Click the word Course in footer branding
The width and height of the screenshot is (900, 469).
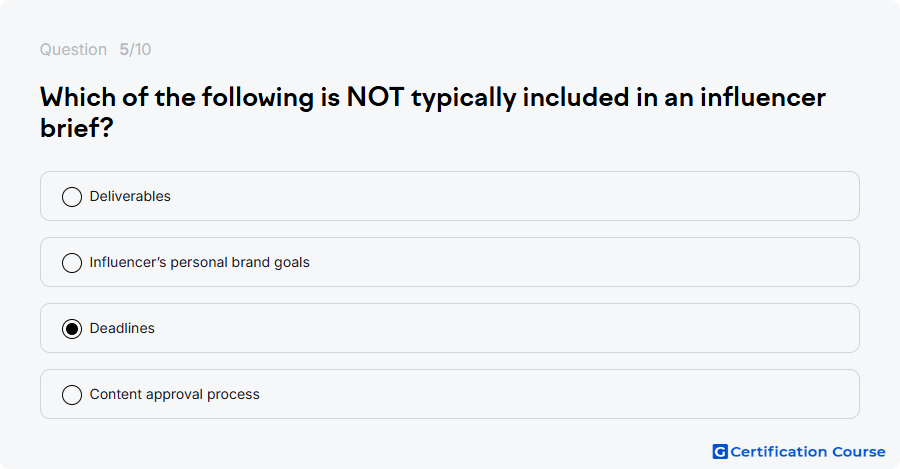coord(859,452)
